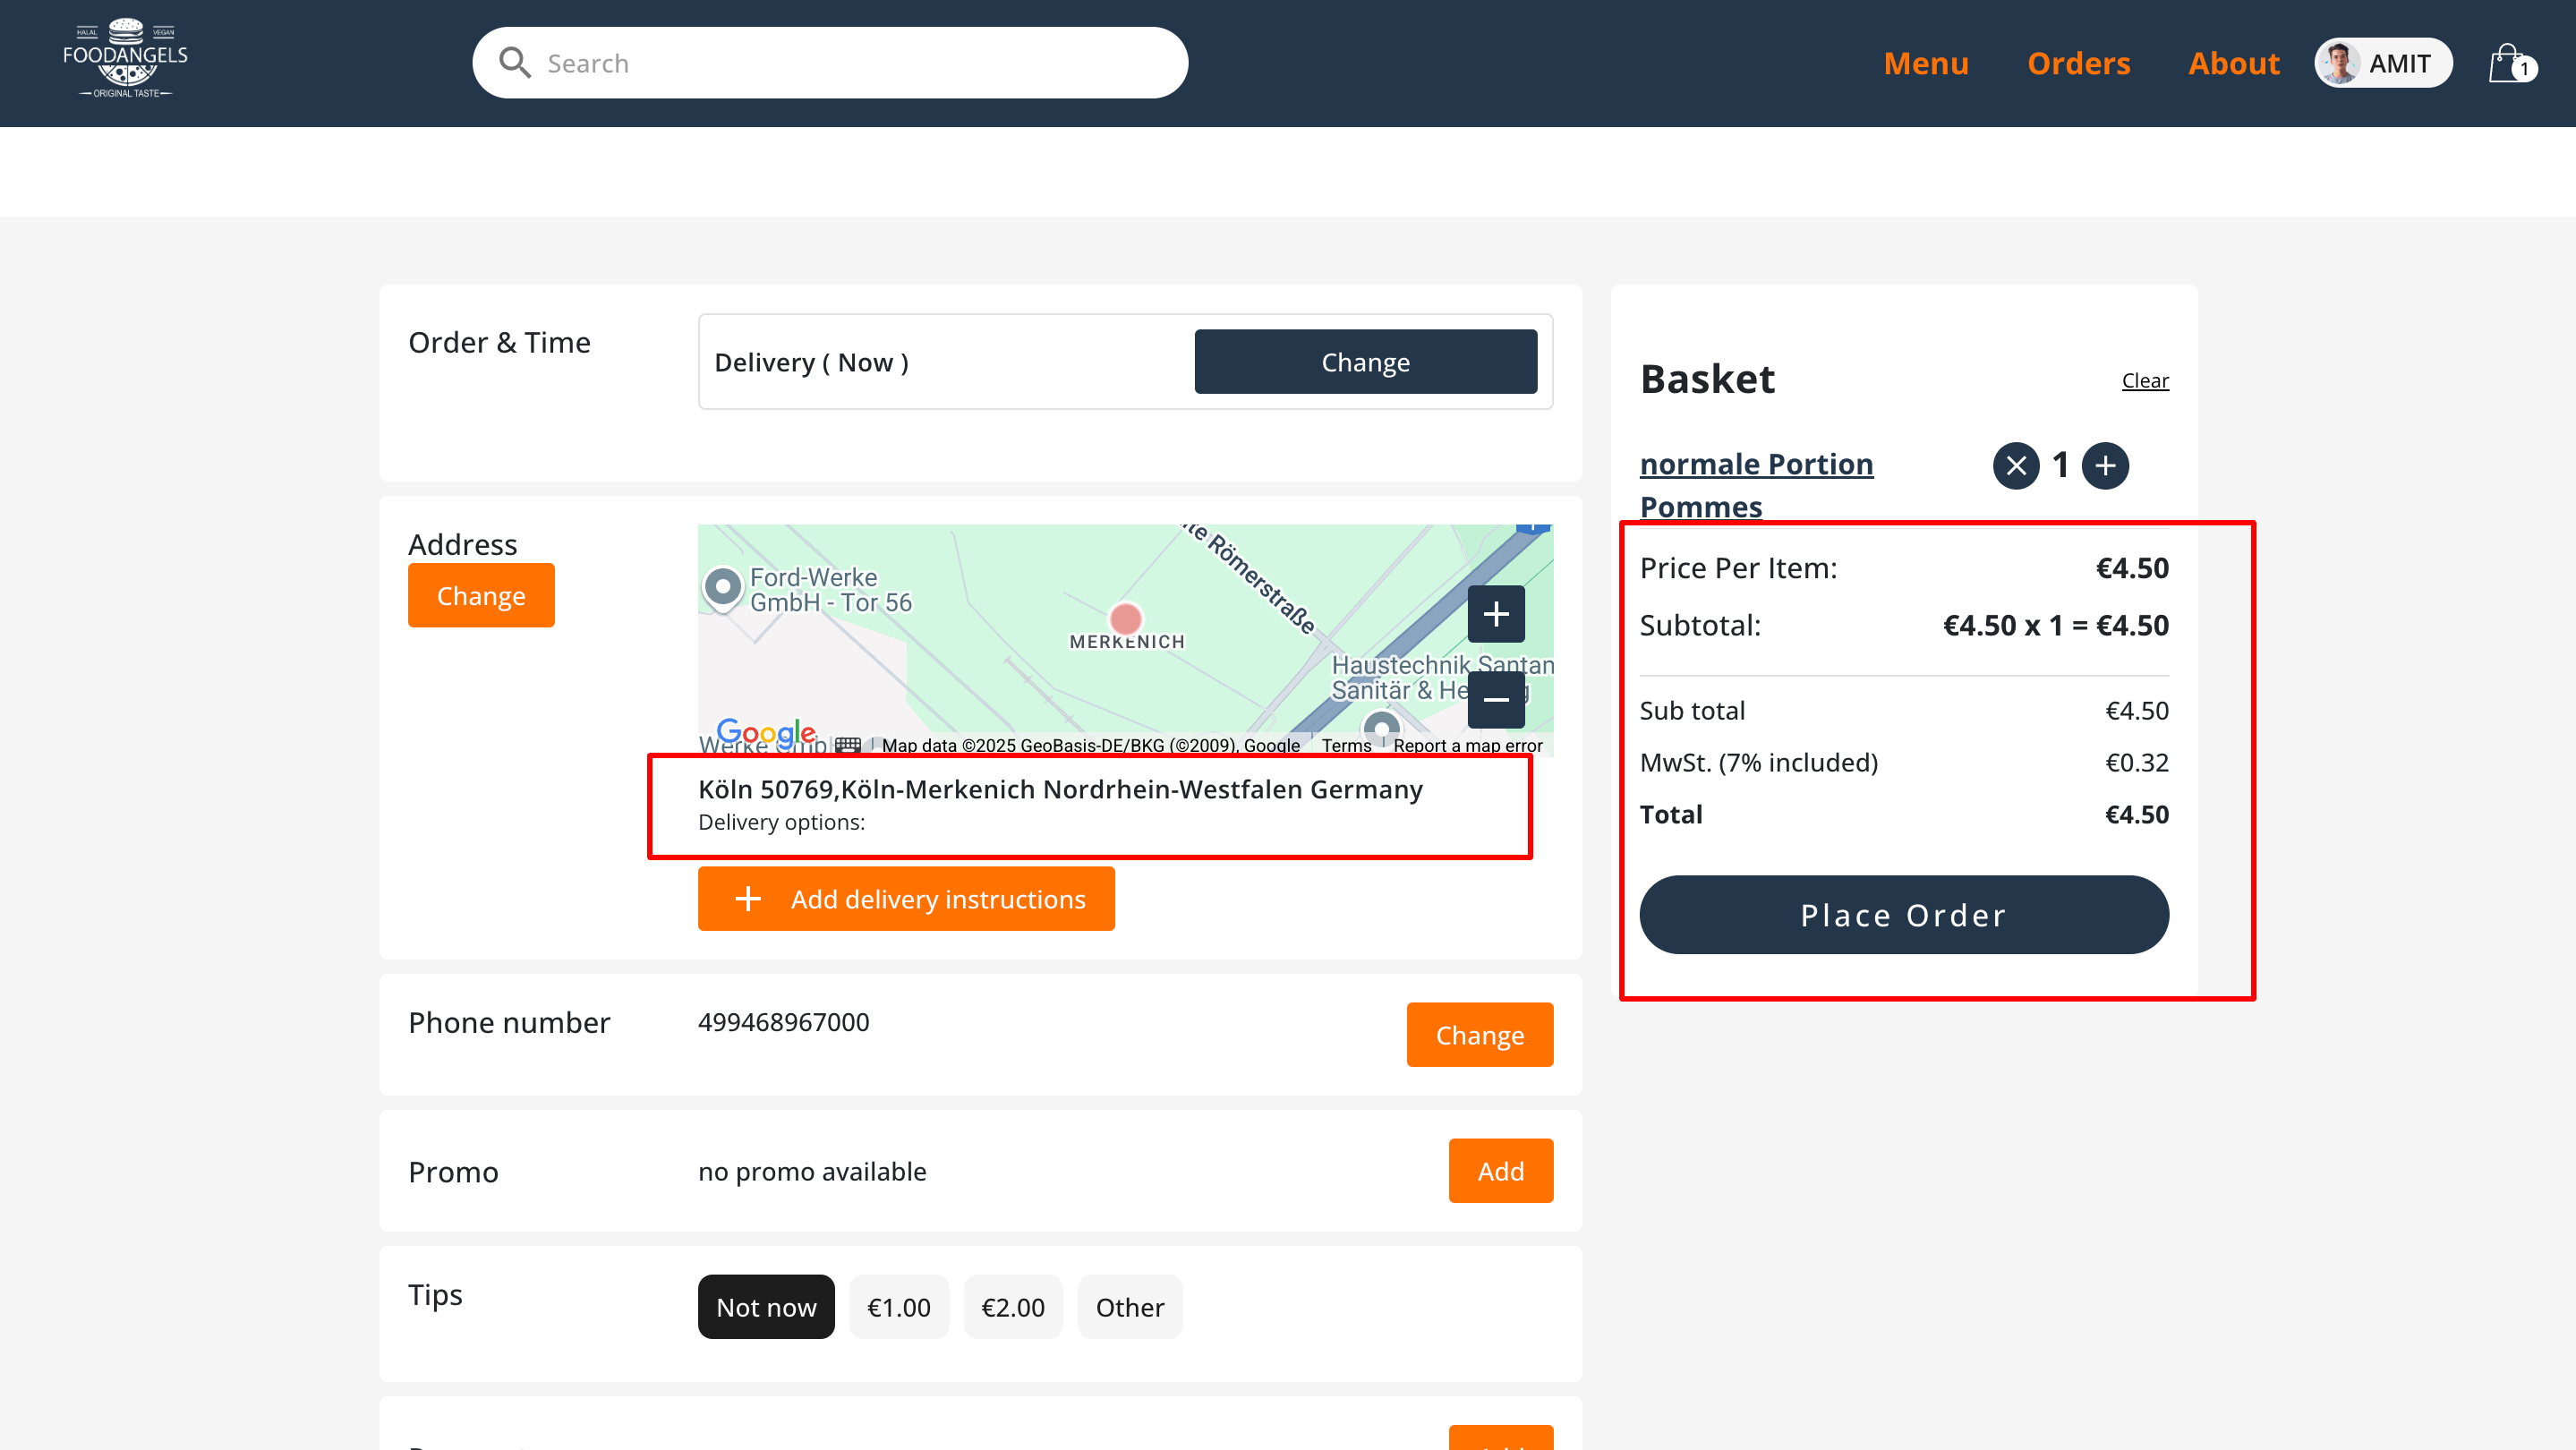The image size is (2576, 1450).
Task: Increase item quantity with plus button
Action: point(2105,465)
